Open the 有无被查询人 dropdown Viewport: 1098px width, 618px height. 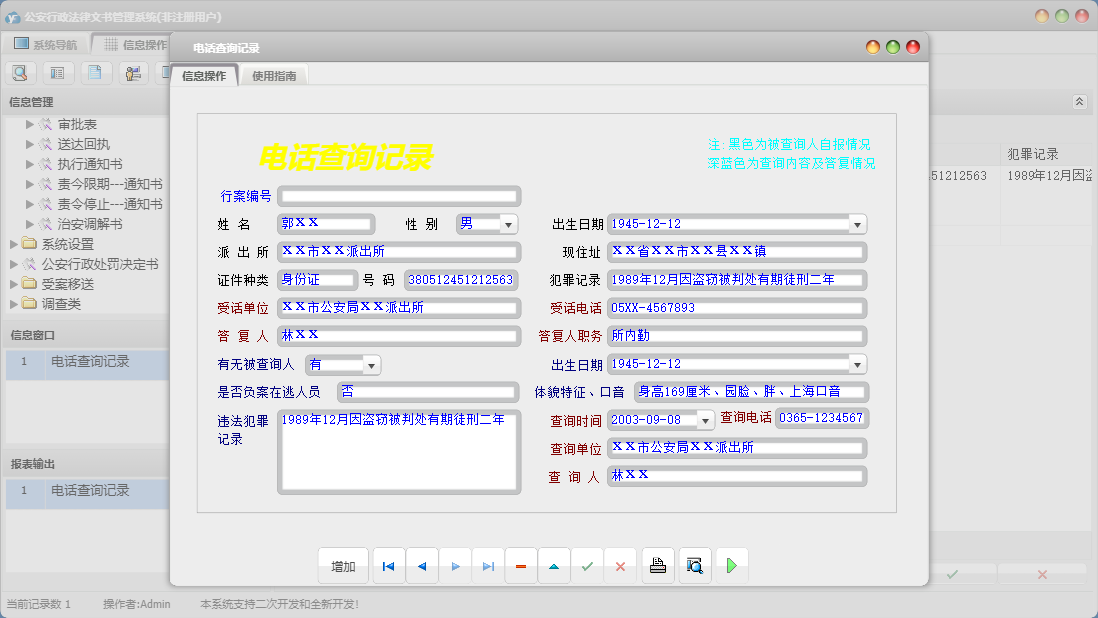point(371,365)
